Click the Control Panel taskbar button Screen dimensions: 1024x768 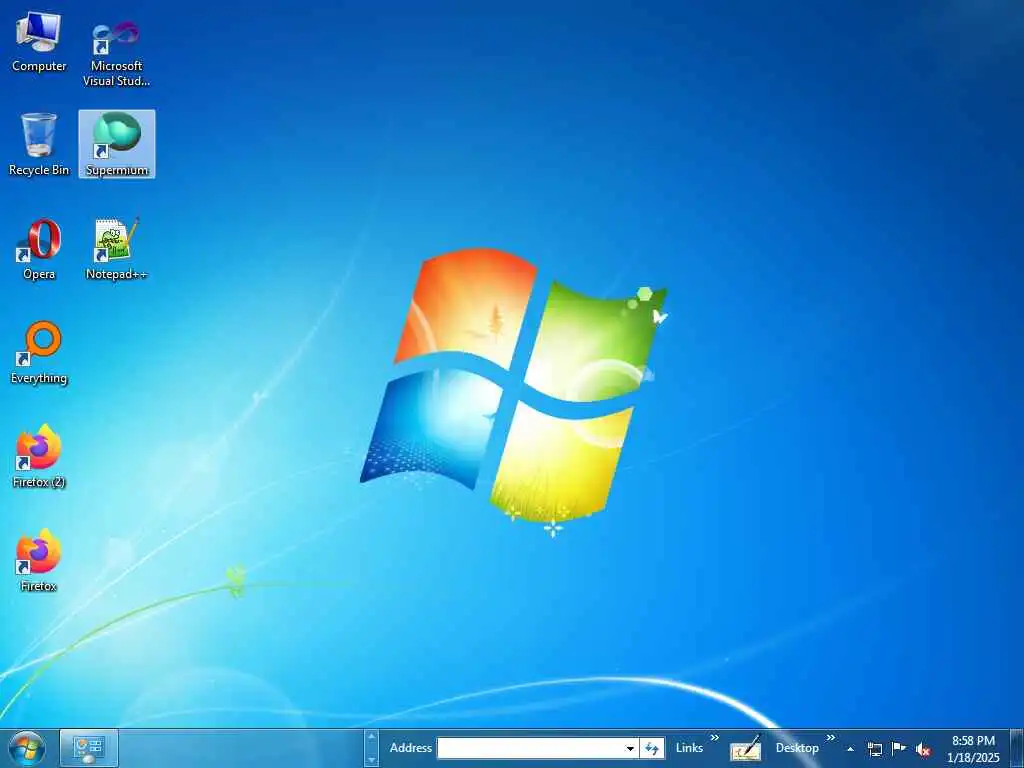tap(89, 748)
